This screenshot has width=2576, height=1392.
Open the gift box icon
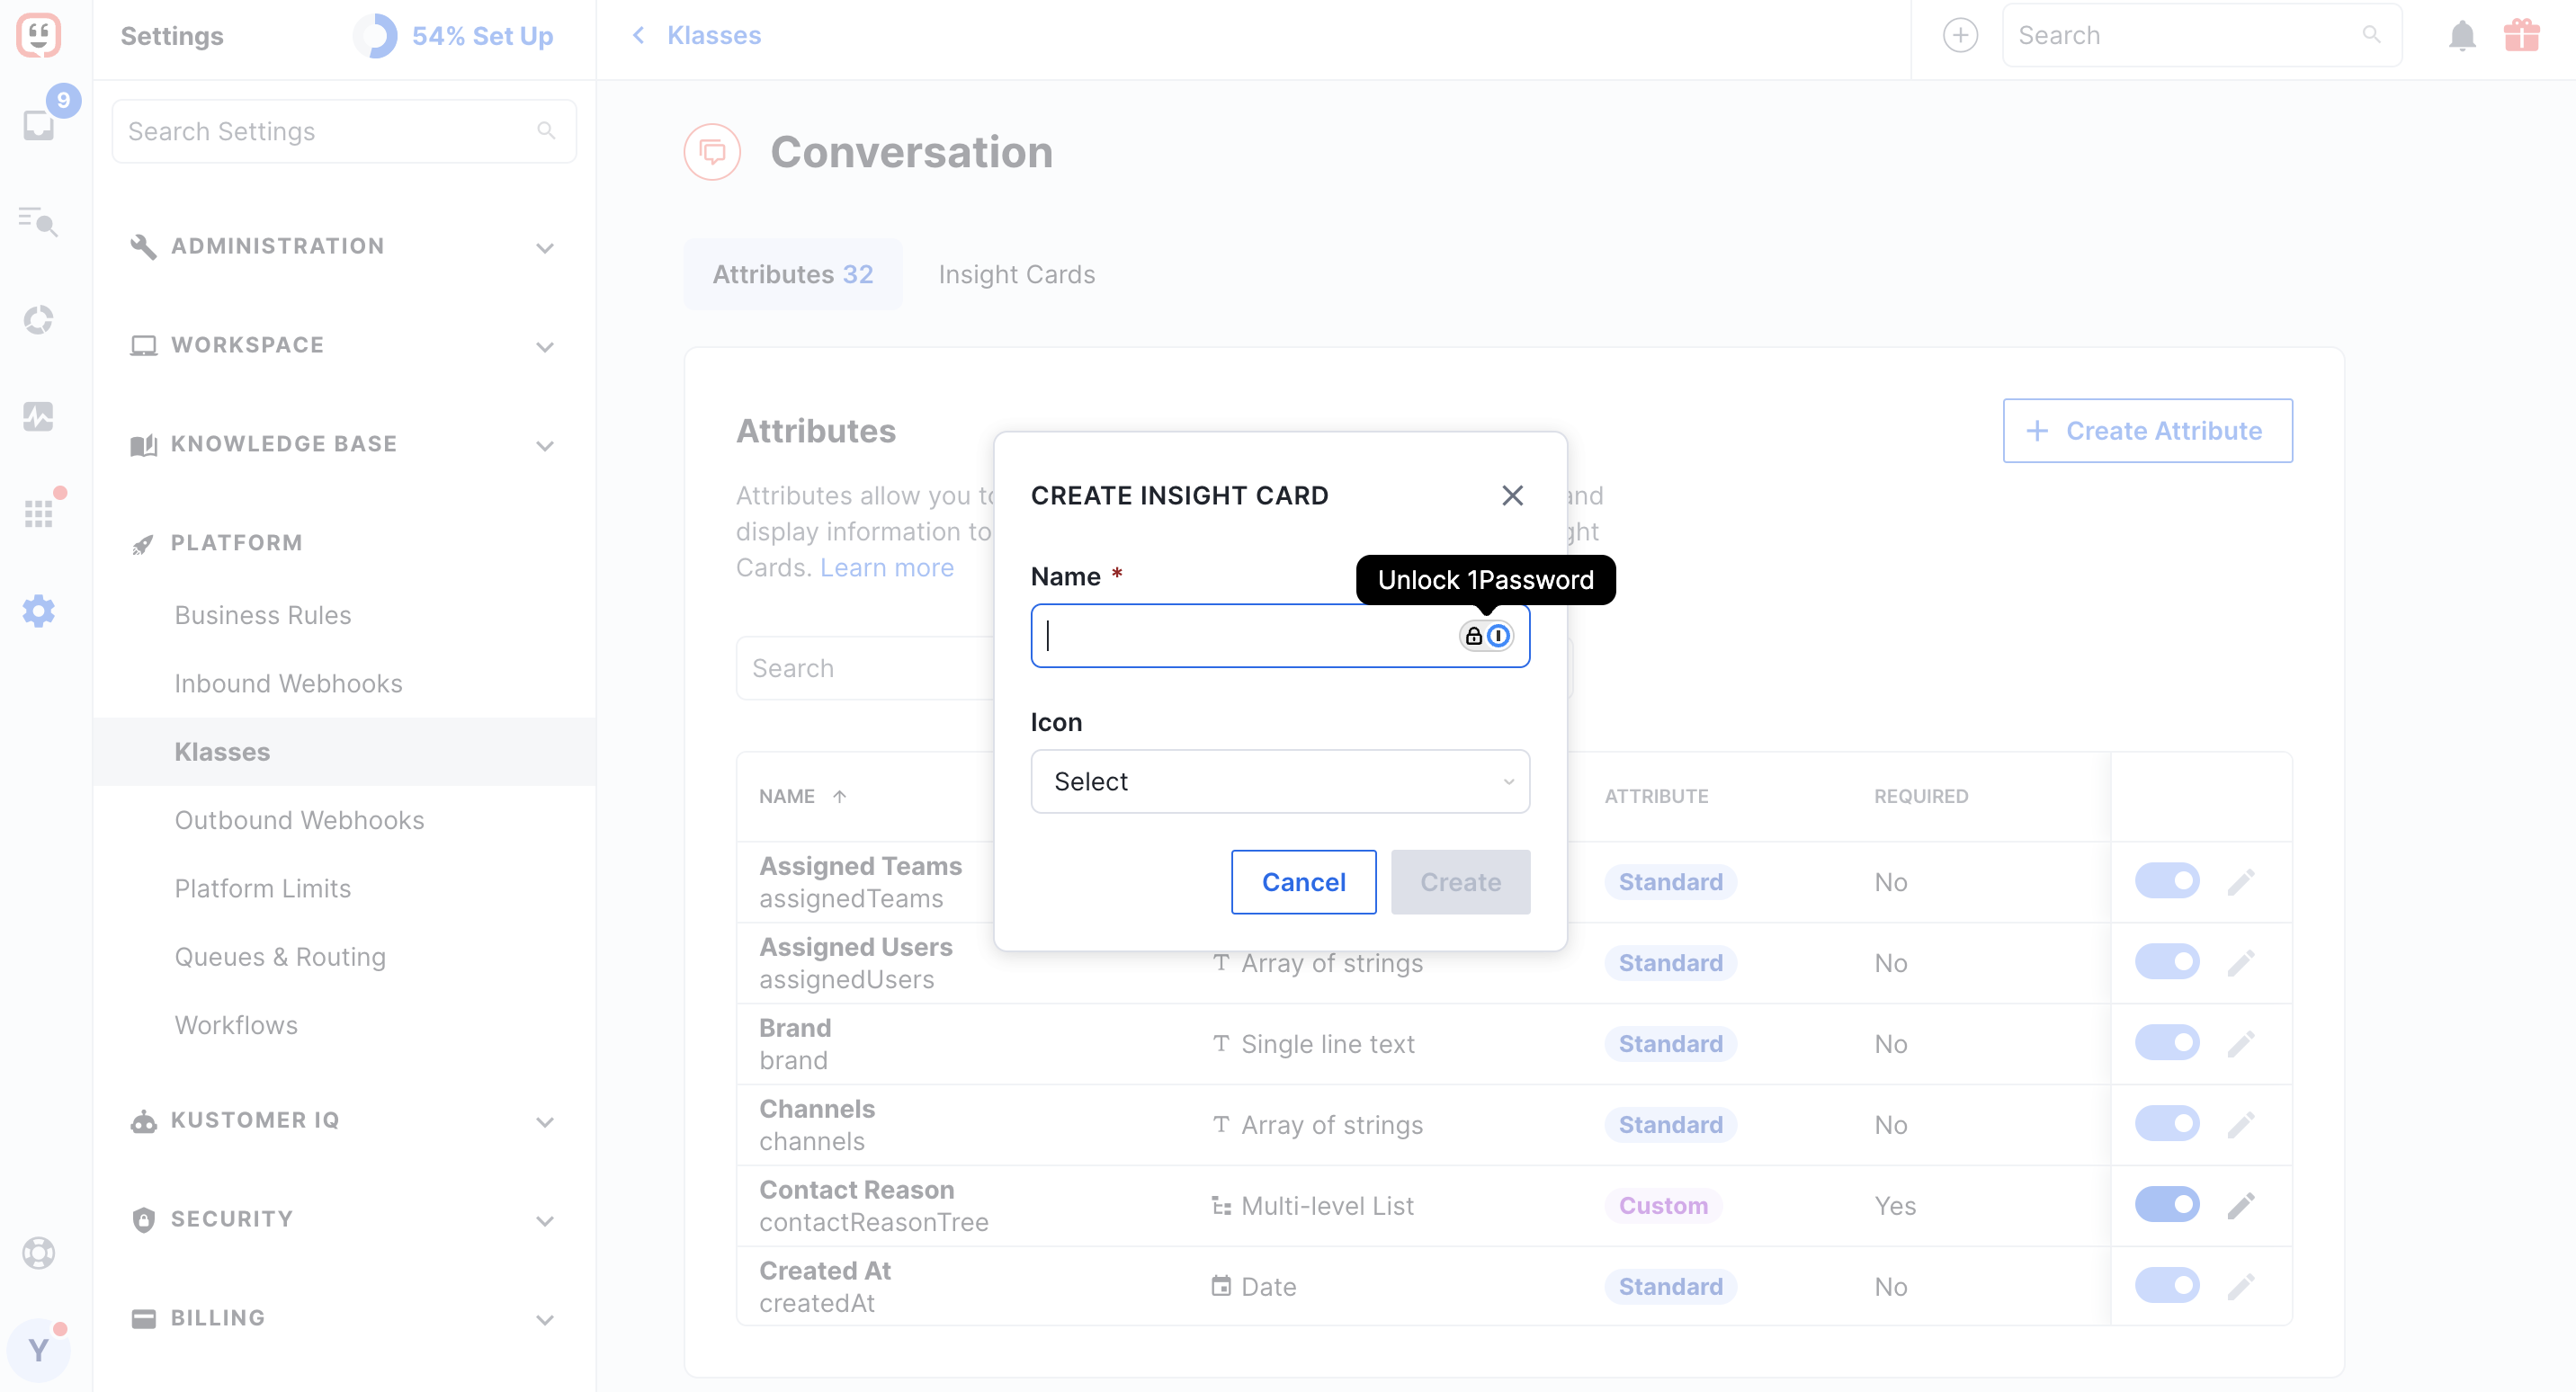pos(2522,35)
